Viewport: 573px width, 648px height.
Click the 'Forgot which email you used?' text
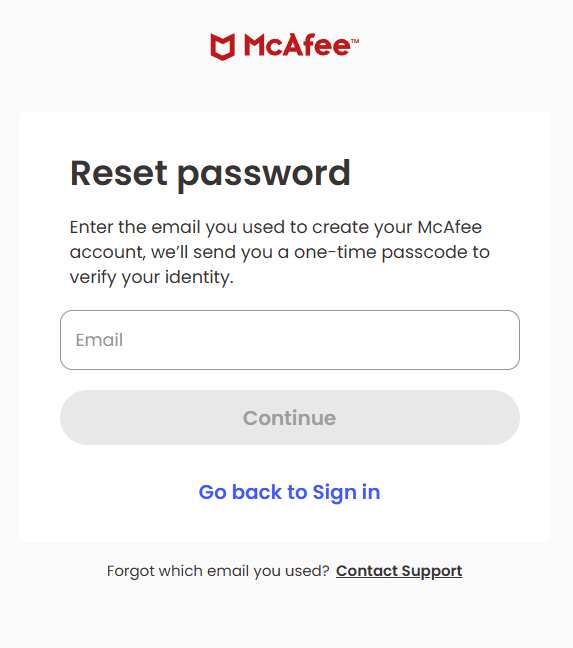[218, 571]
